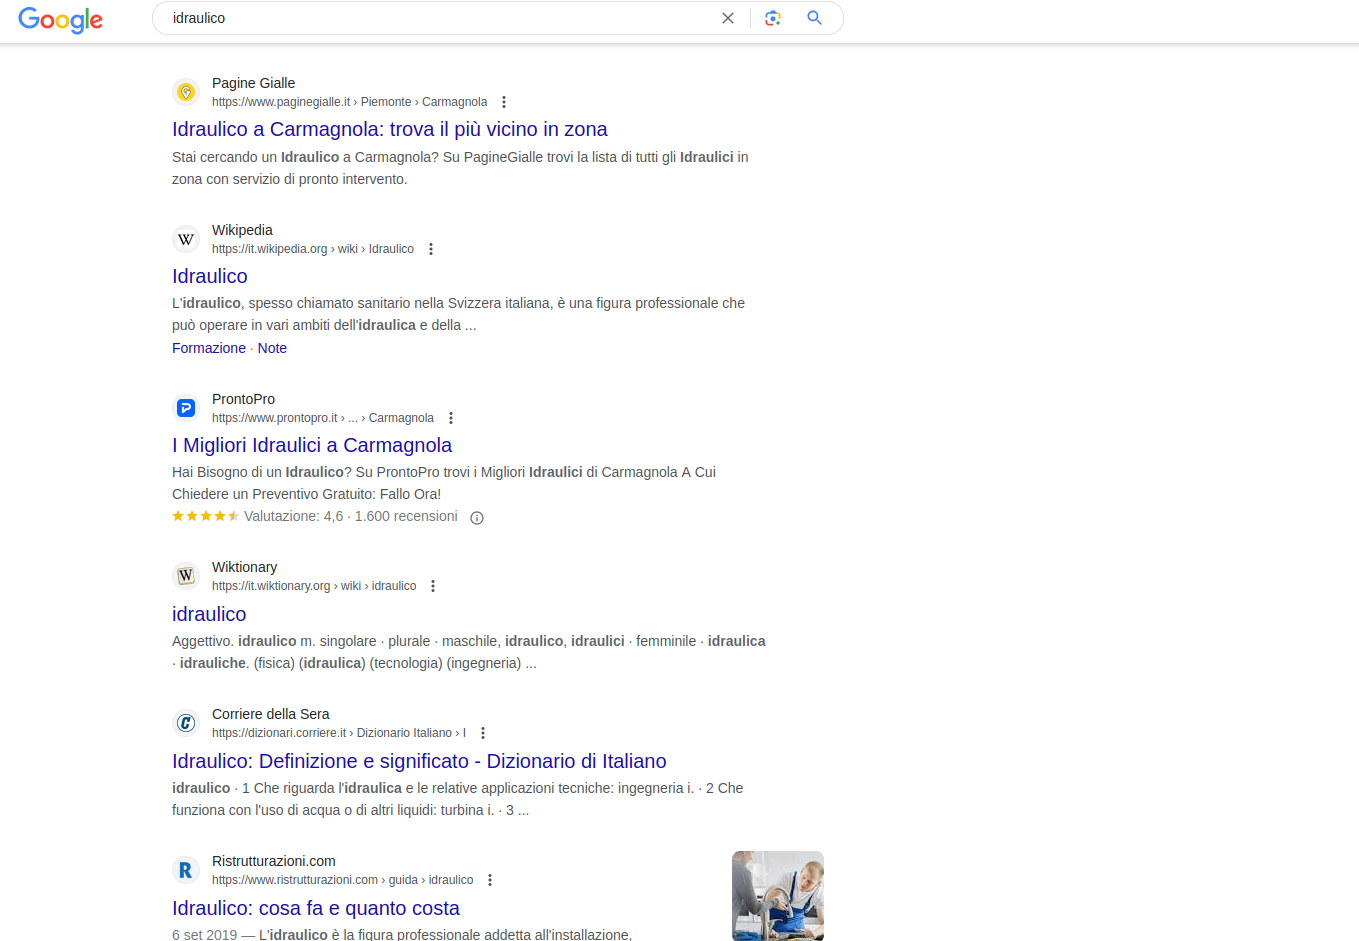Image resolution: width=1359 pixels, height=941 pixels.
Task: Click the dizionari.corriere.it URL breadcrumb
Action: point(339,733)
